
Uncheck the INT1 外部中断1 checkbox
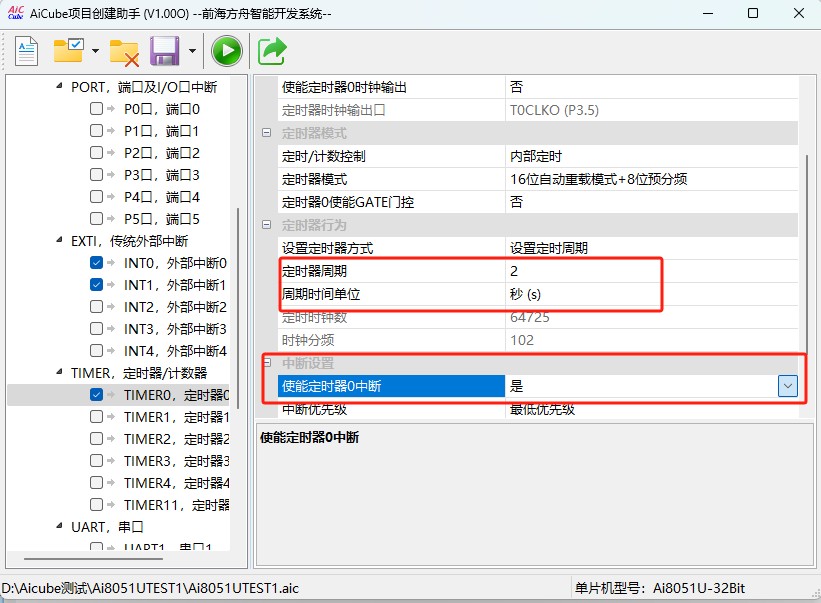click(96, 284)
